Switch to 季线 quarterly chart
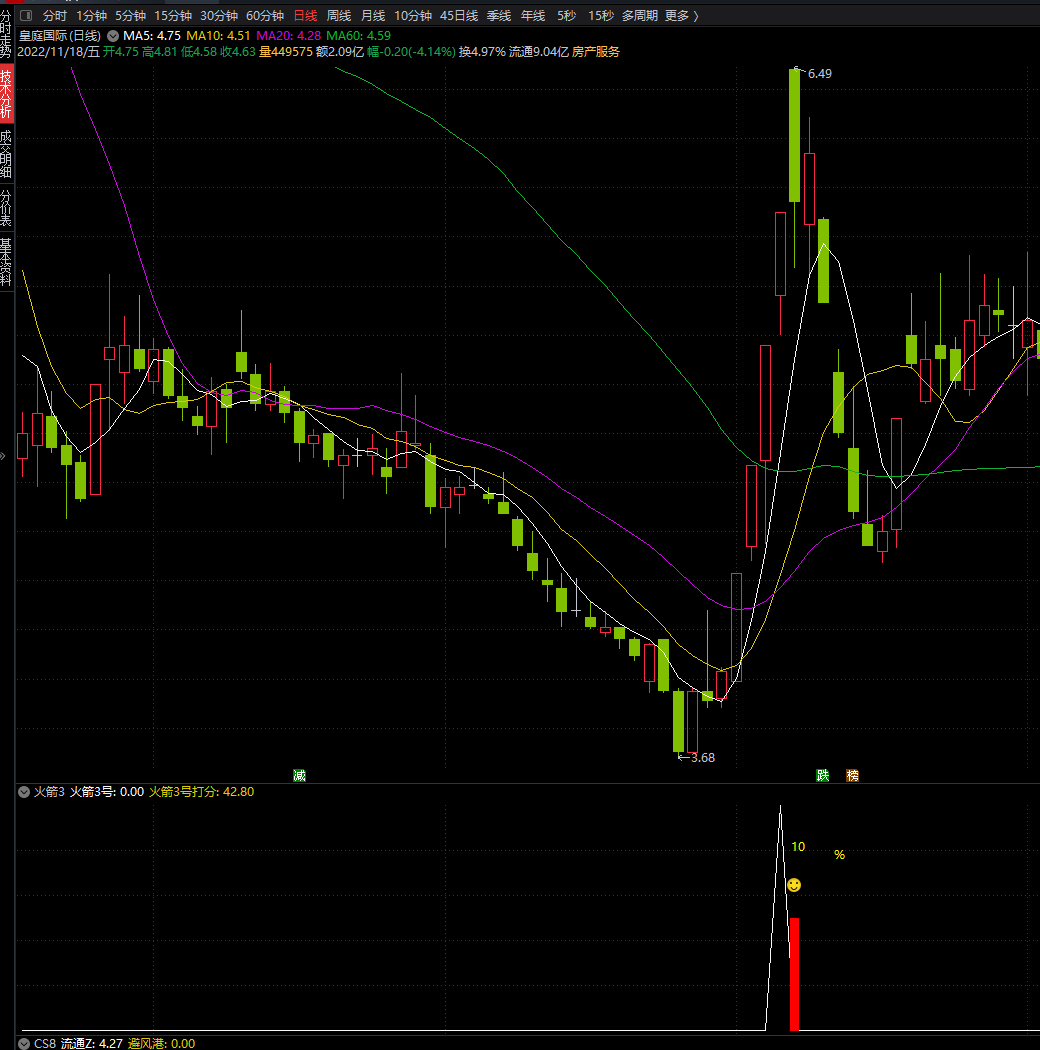 tap(499, 15)
